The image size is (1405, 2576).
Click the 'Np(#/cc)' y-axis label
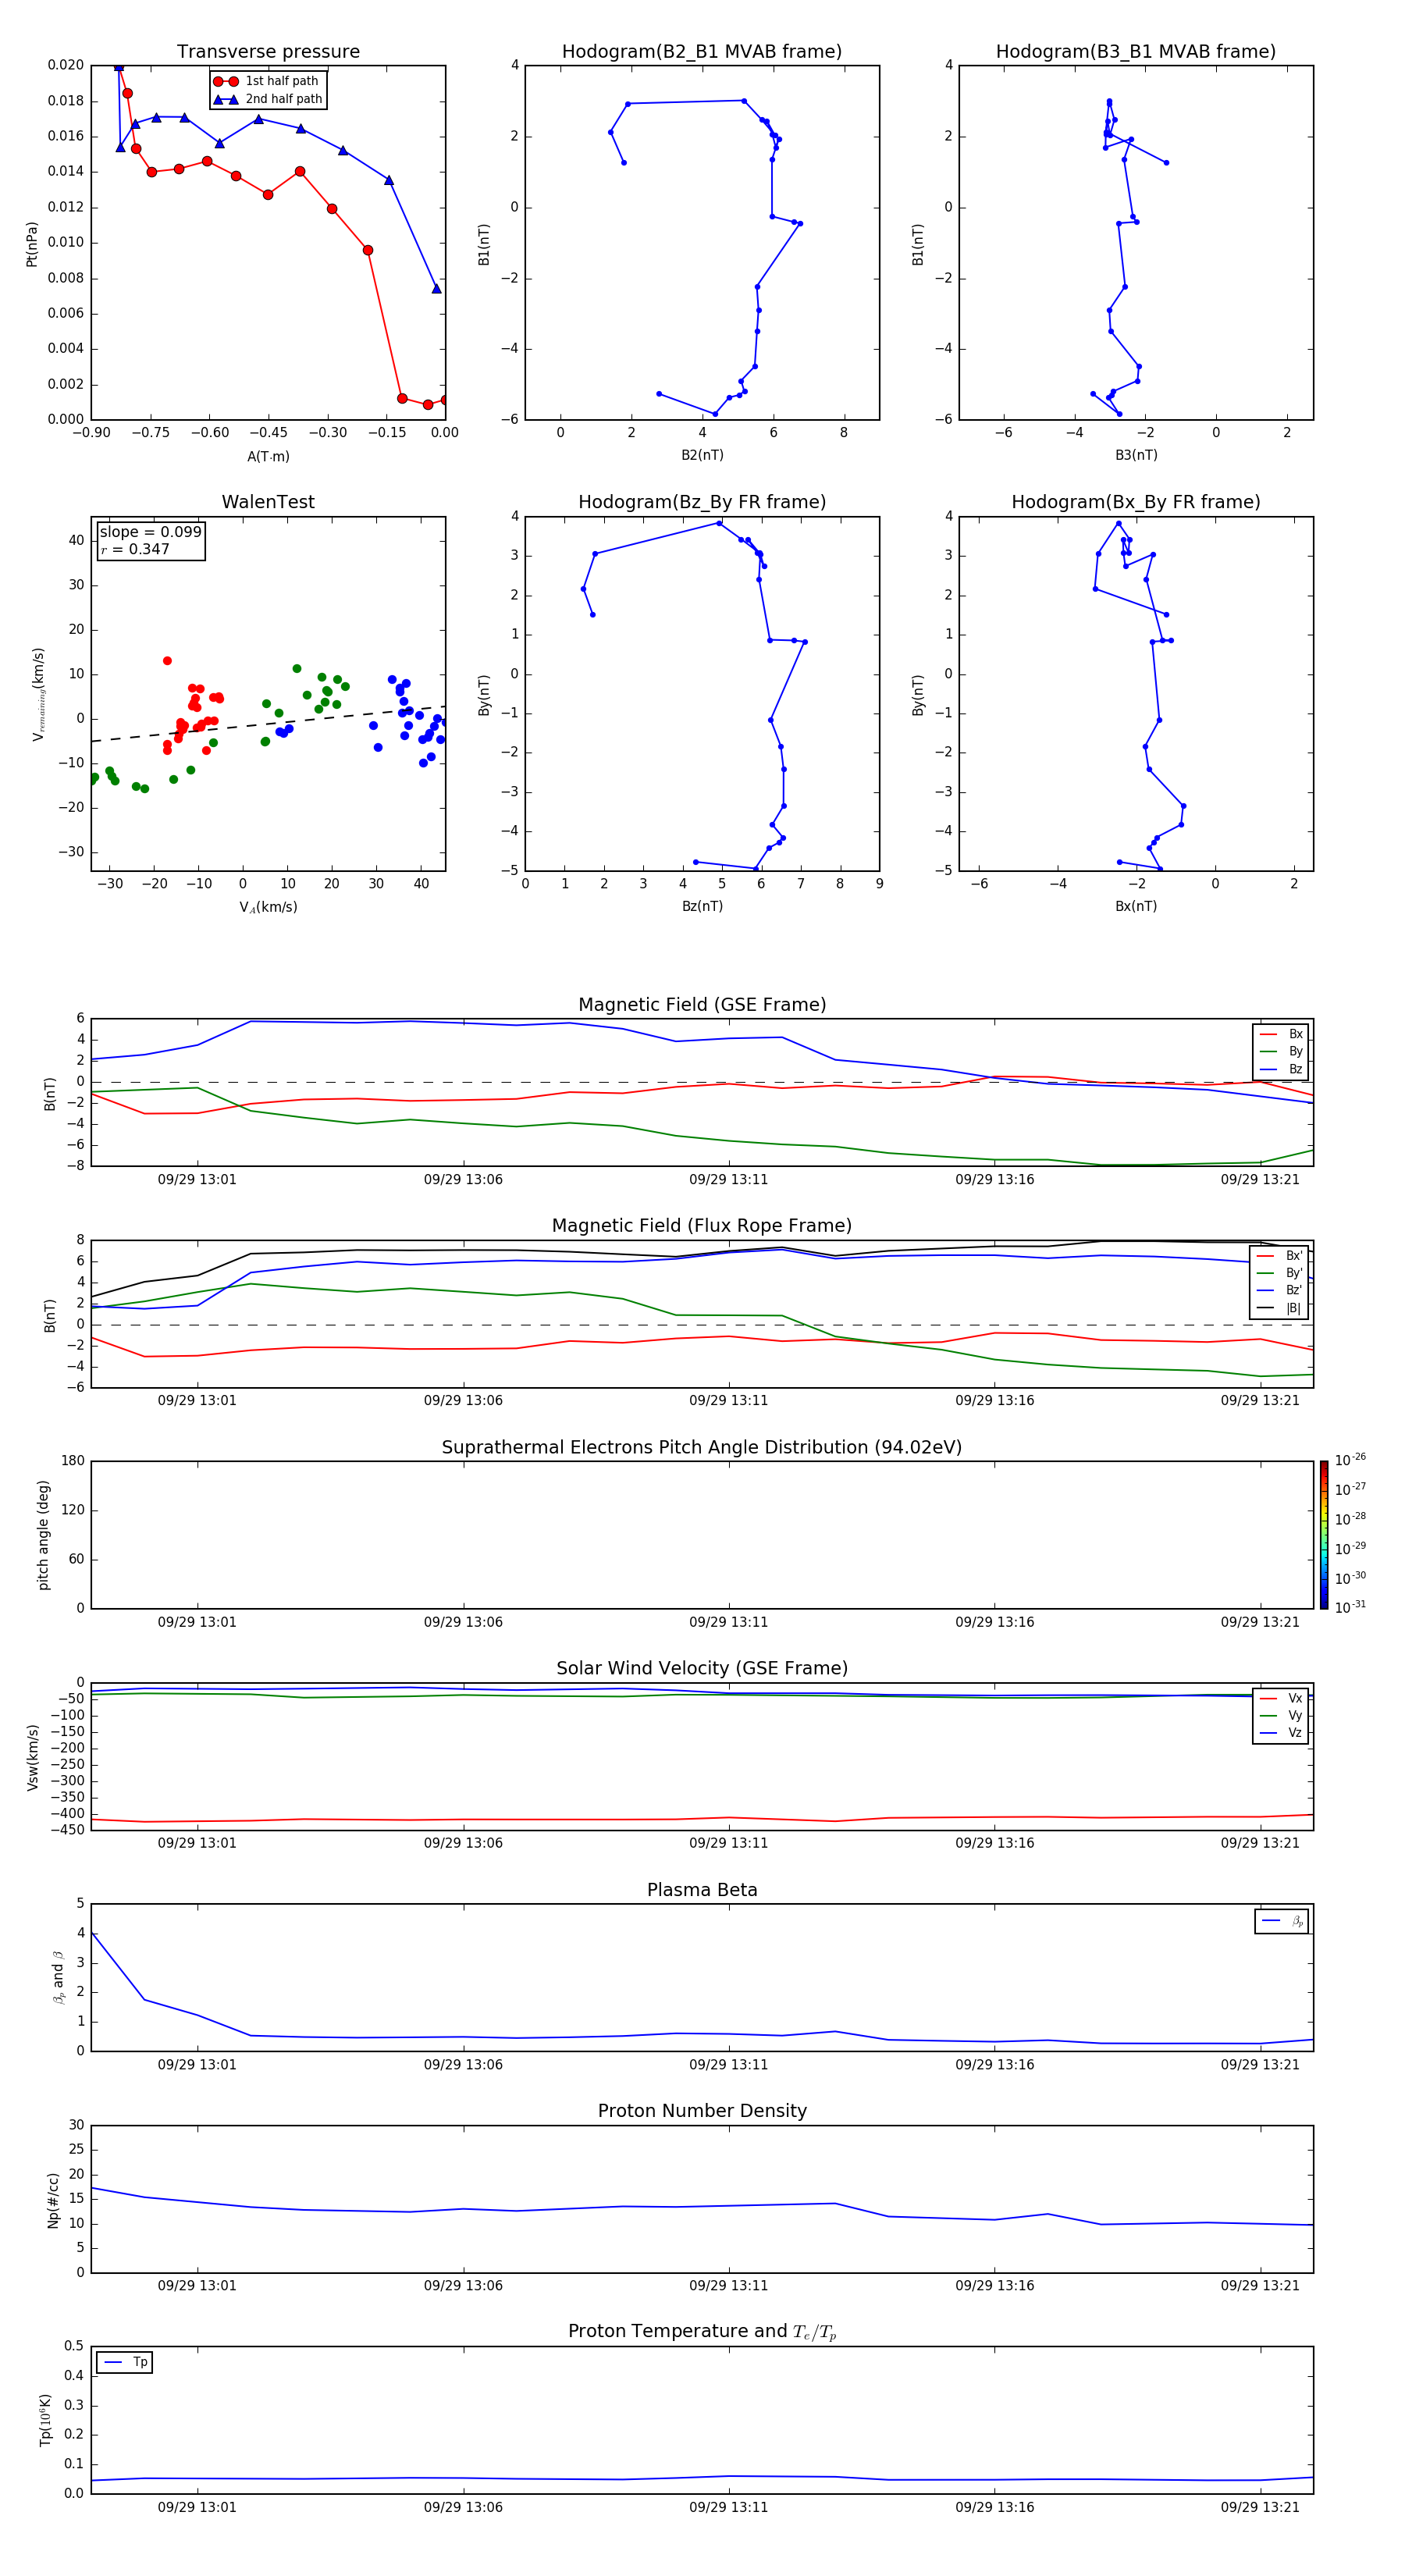point(53,2200)
